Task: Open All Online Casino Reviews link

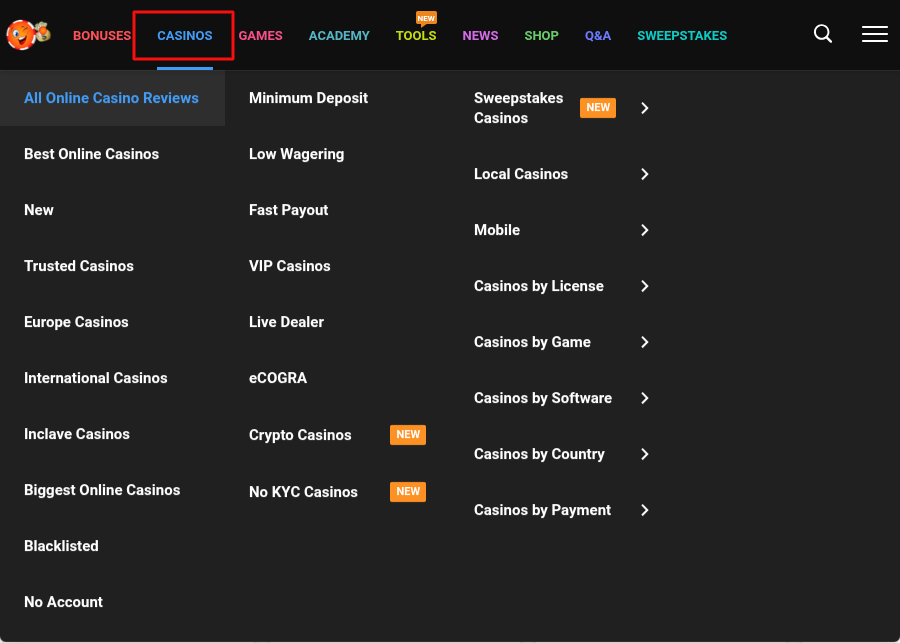Action: pos(111,98)
